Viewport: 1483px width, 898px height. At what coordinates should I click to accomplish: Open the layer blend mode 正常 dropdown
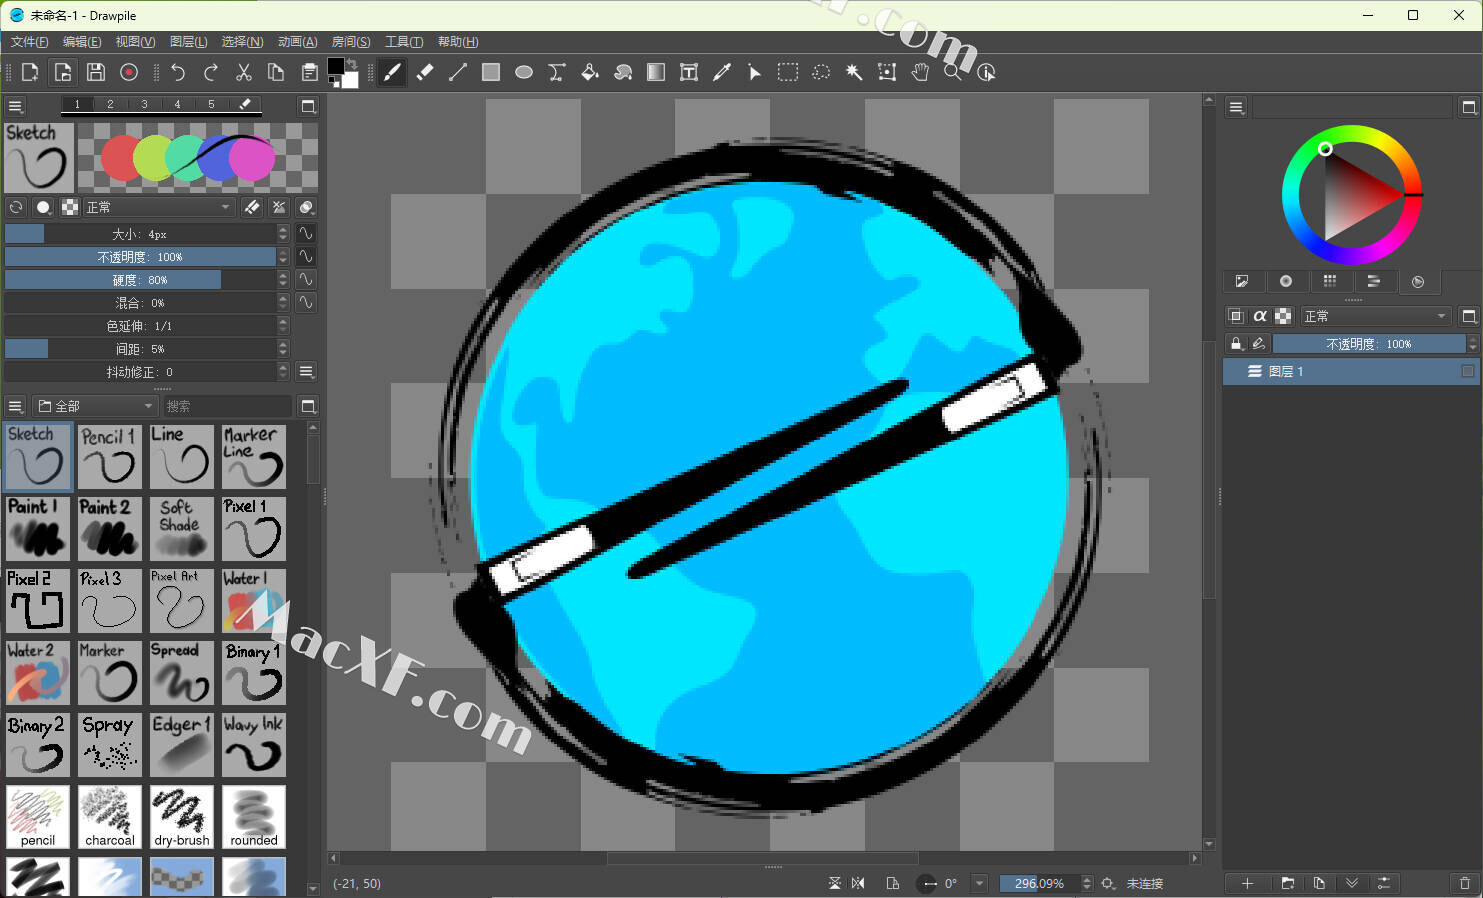pos(1376,316)
